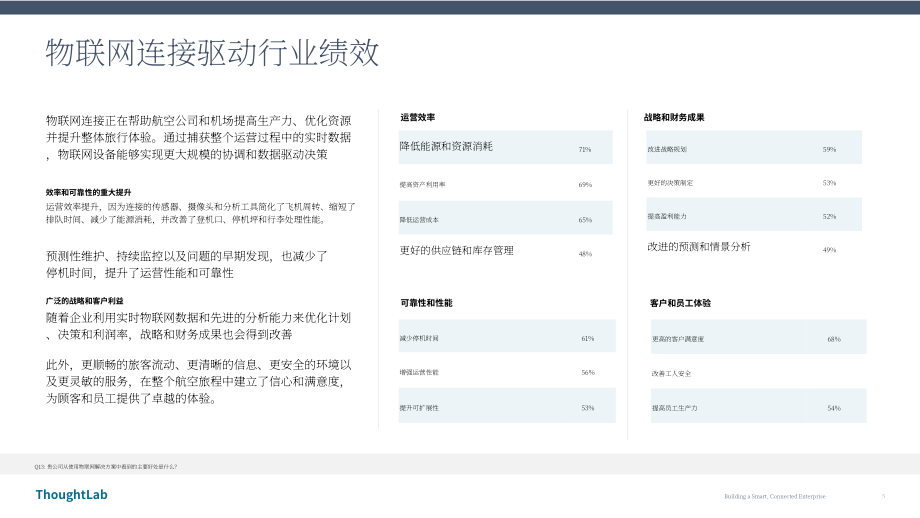Select the row label 更好的供应链和库存管理
The height and width of the screenshot is (518, 920).
point(457,250)
